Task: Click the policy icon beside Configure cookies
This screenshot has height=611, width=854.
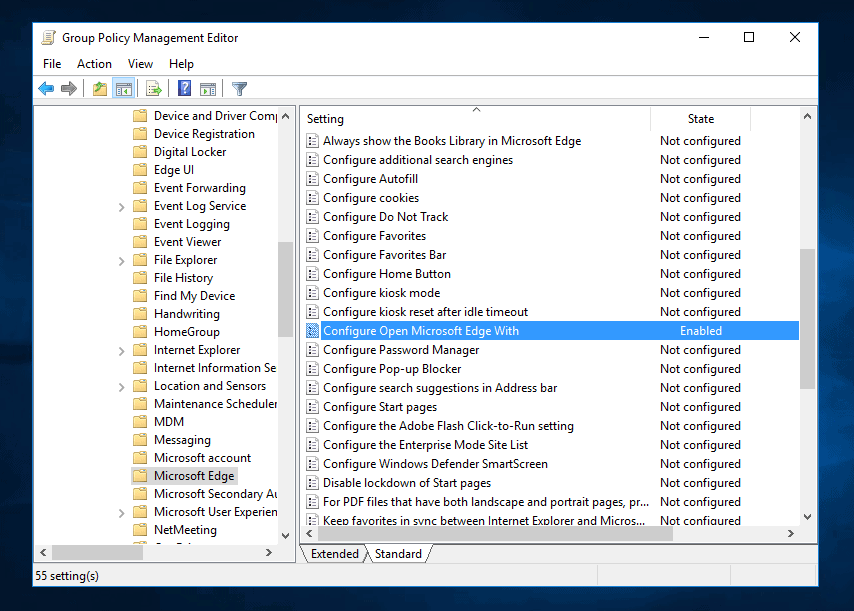Action: pyautogui.click(x=312, y=198)
